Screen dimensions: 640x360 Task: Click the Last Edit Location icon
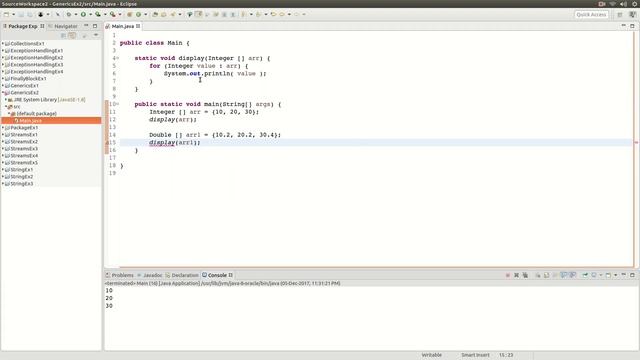[273, 14]
